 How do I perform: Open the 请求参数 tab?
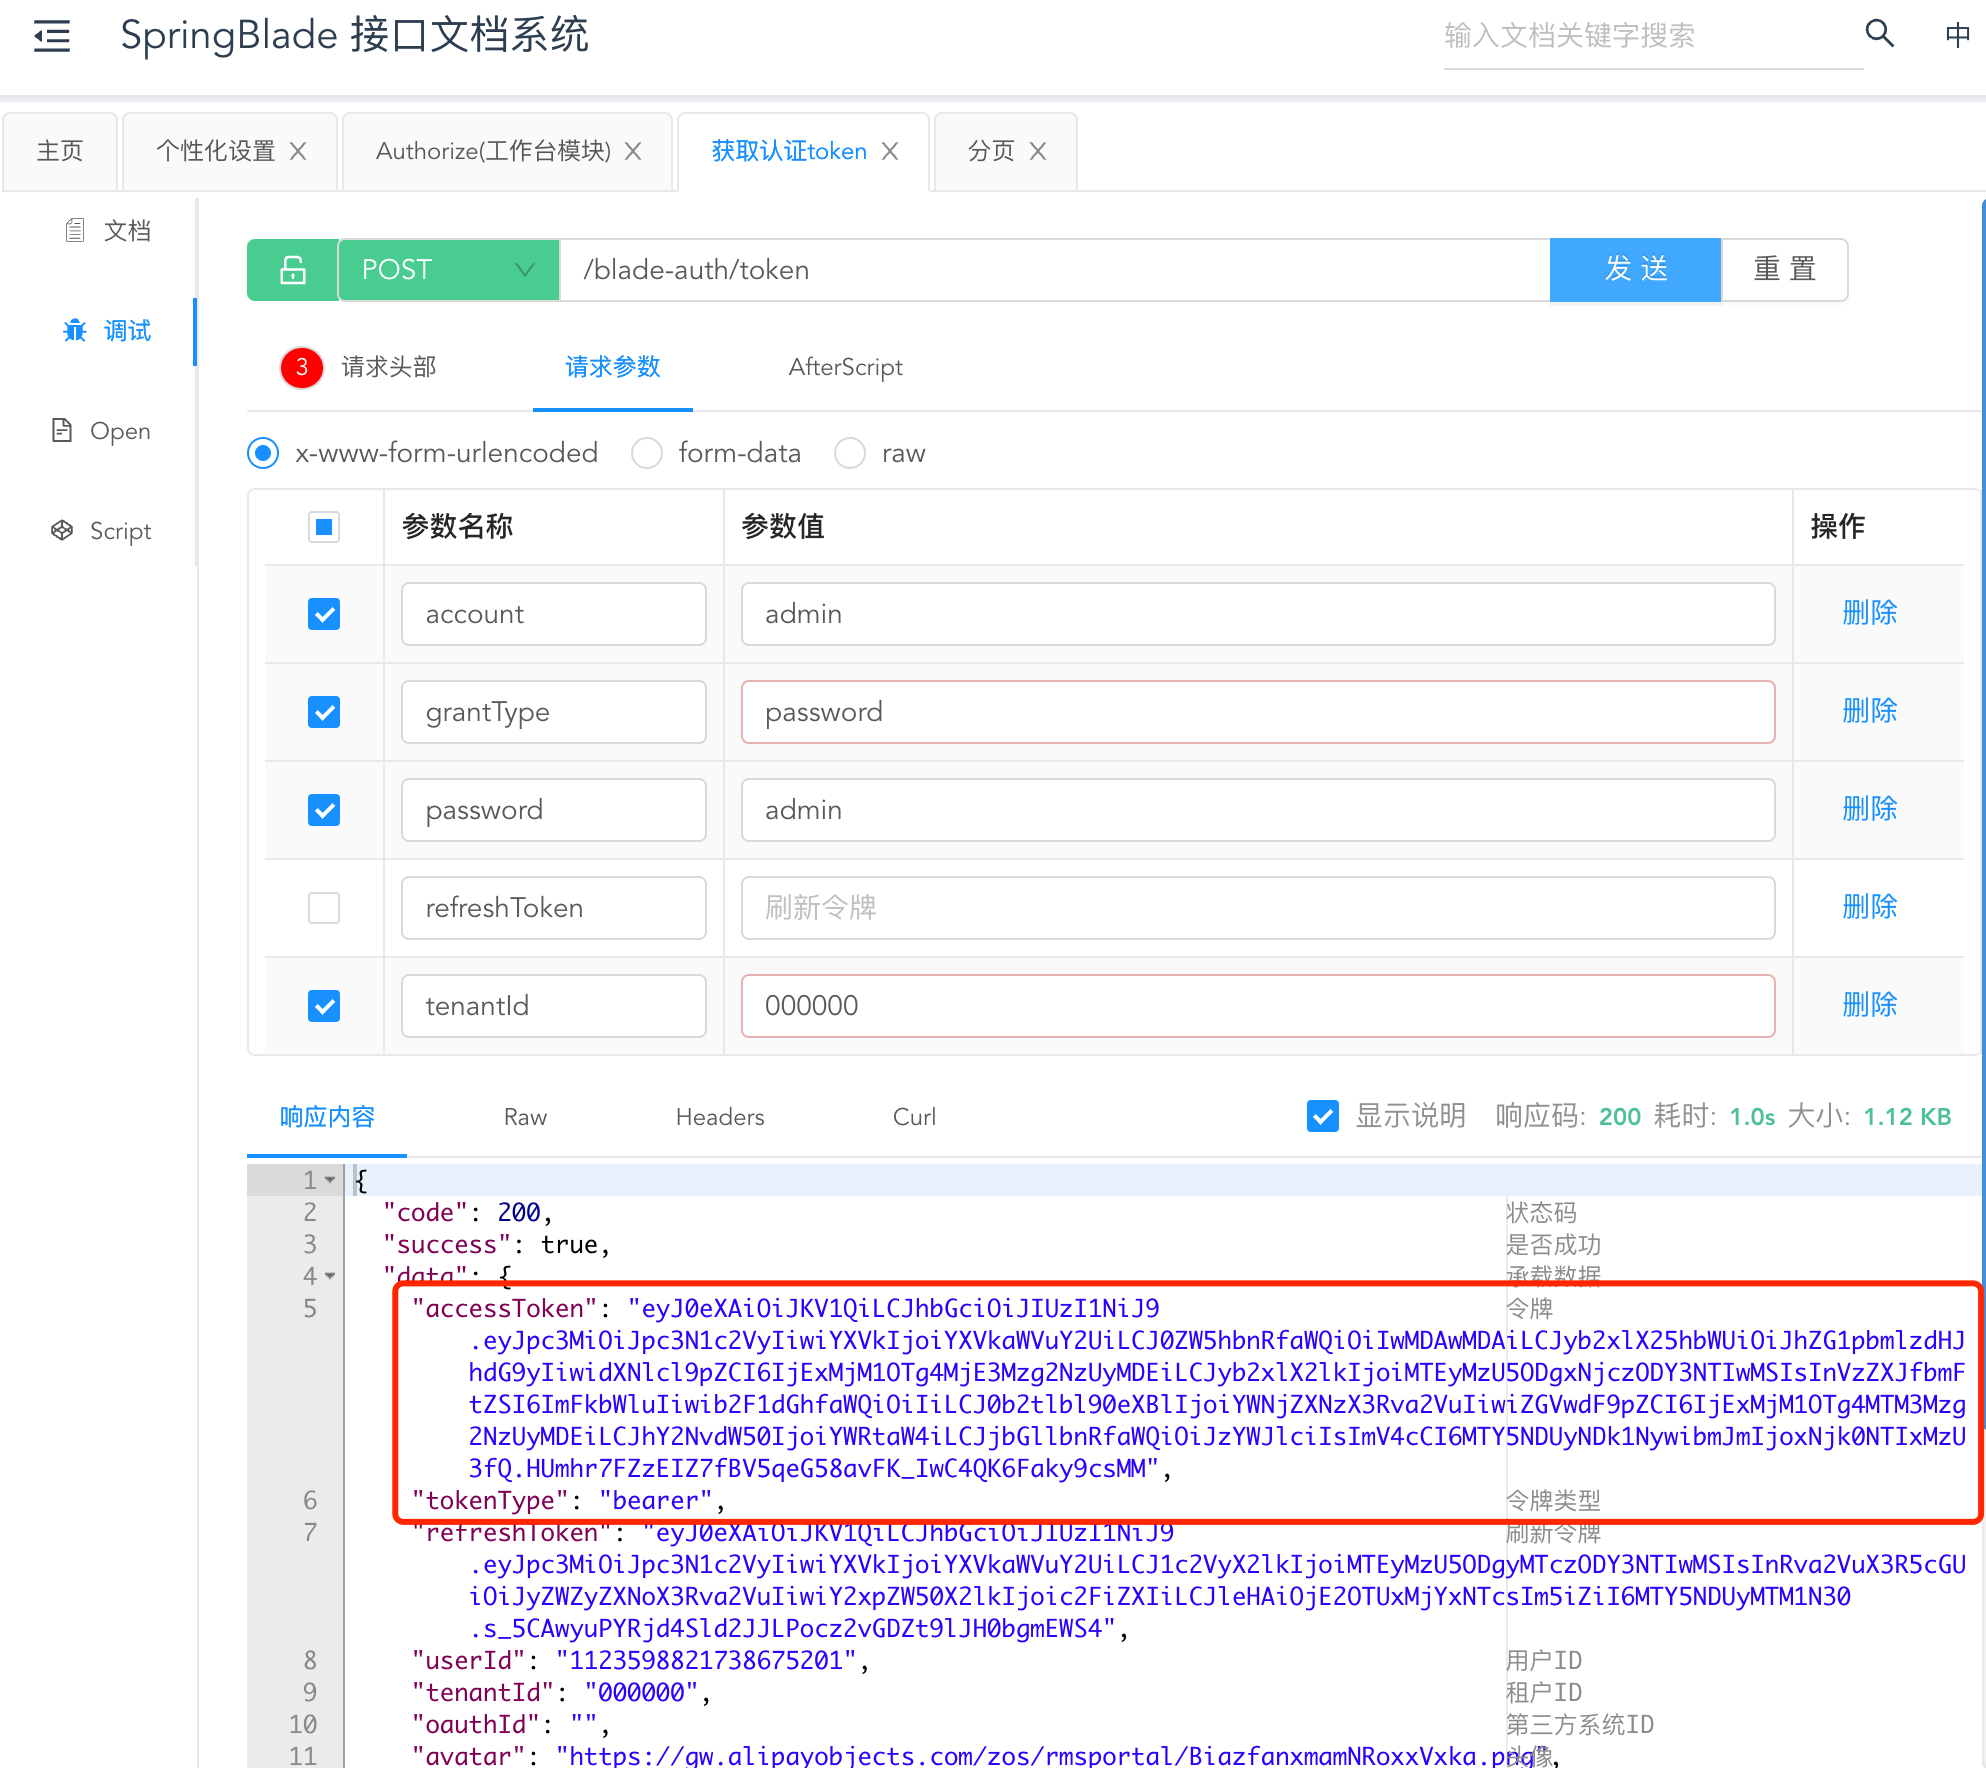tap(613, 367)
